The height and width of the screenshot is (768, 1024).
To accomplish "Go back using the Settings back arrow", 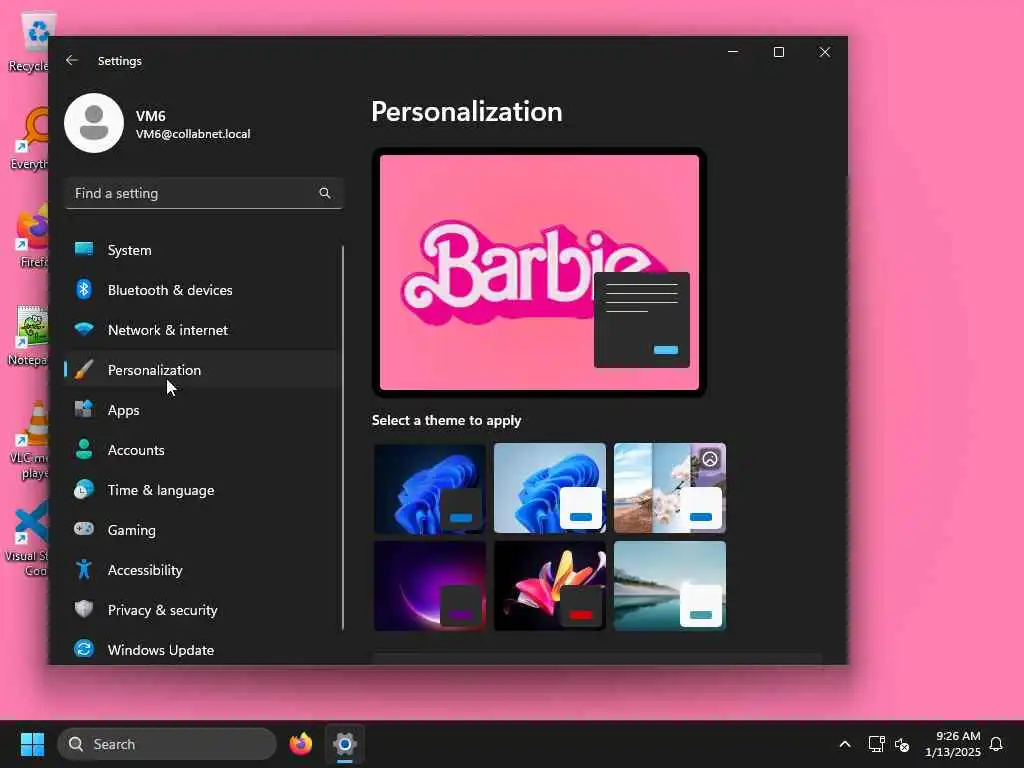I will pos(72,60).
